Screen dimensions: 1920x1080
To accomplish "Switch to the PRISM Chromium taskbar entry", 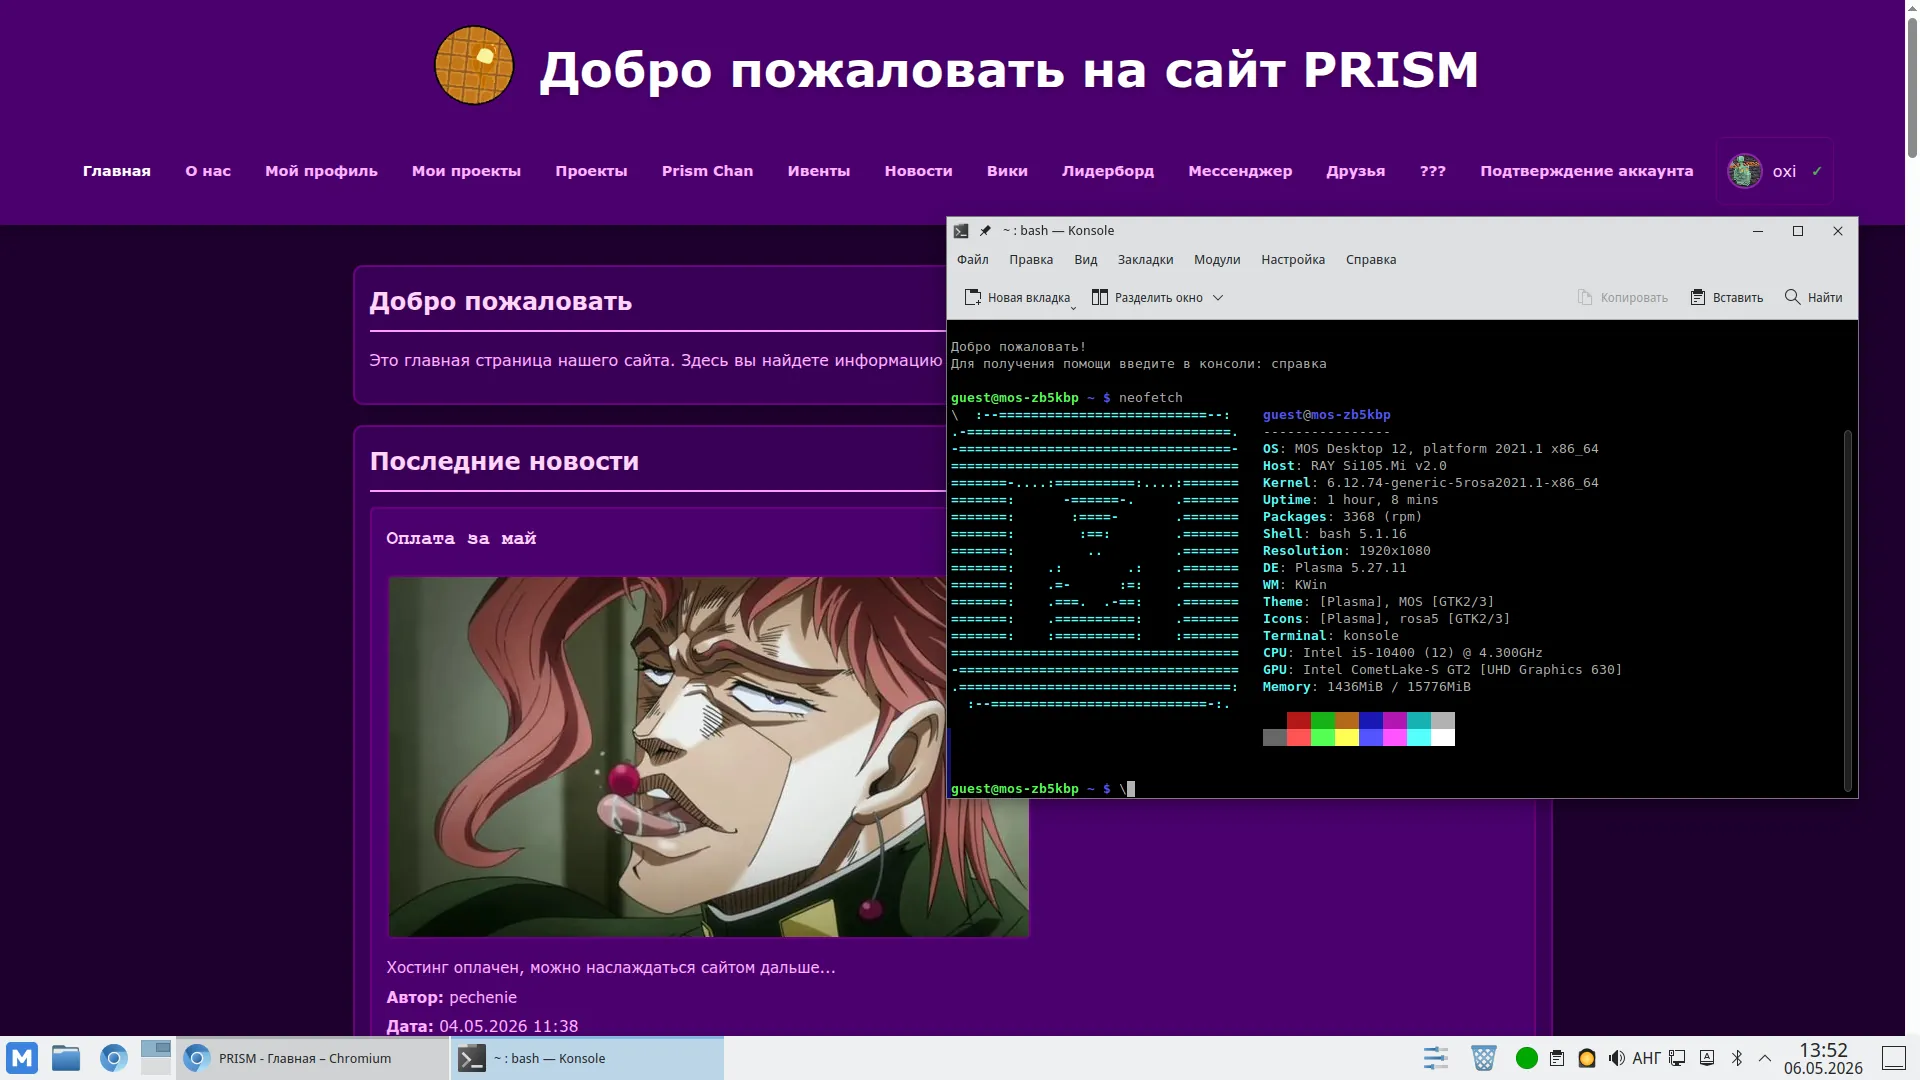I will [x=313, y=1058].
